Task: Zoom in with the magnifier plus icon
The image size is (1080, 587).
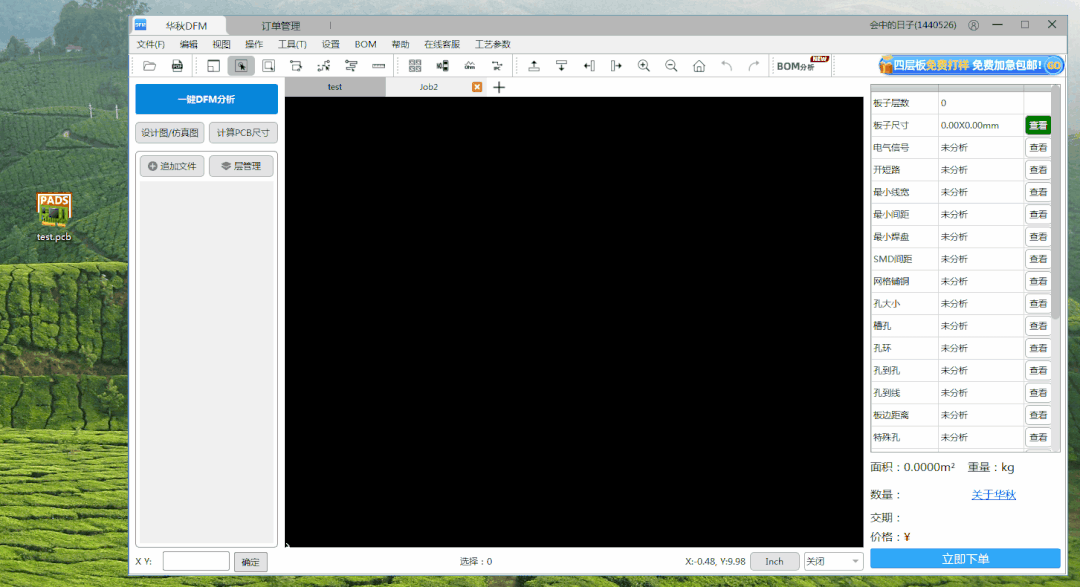Action: [644, 66]
